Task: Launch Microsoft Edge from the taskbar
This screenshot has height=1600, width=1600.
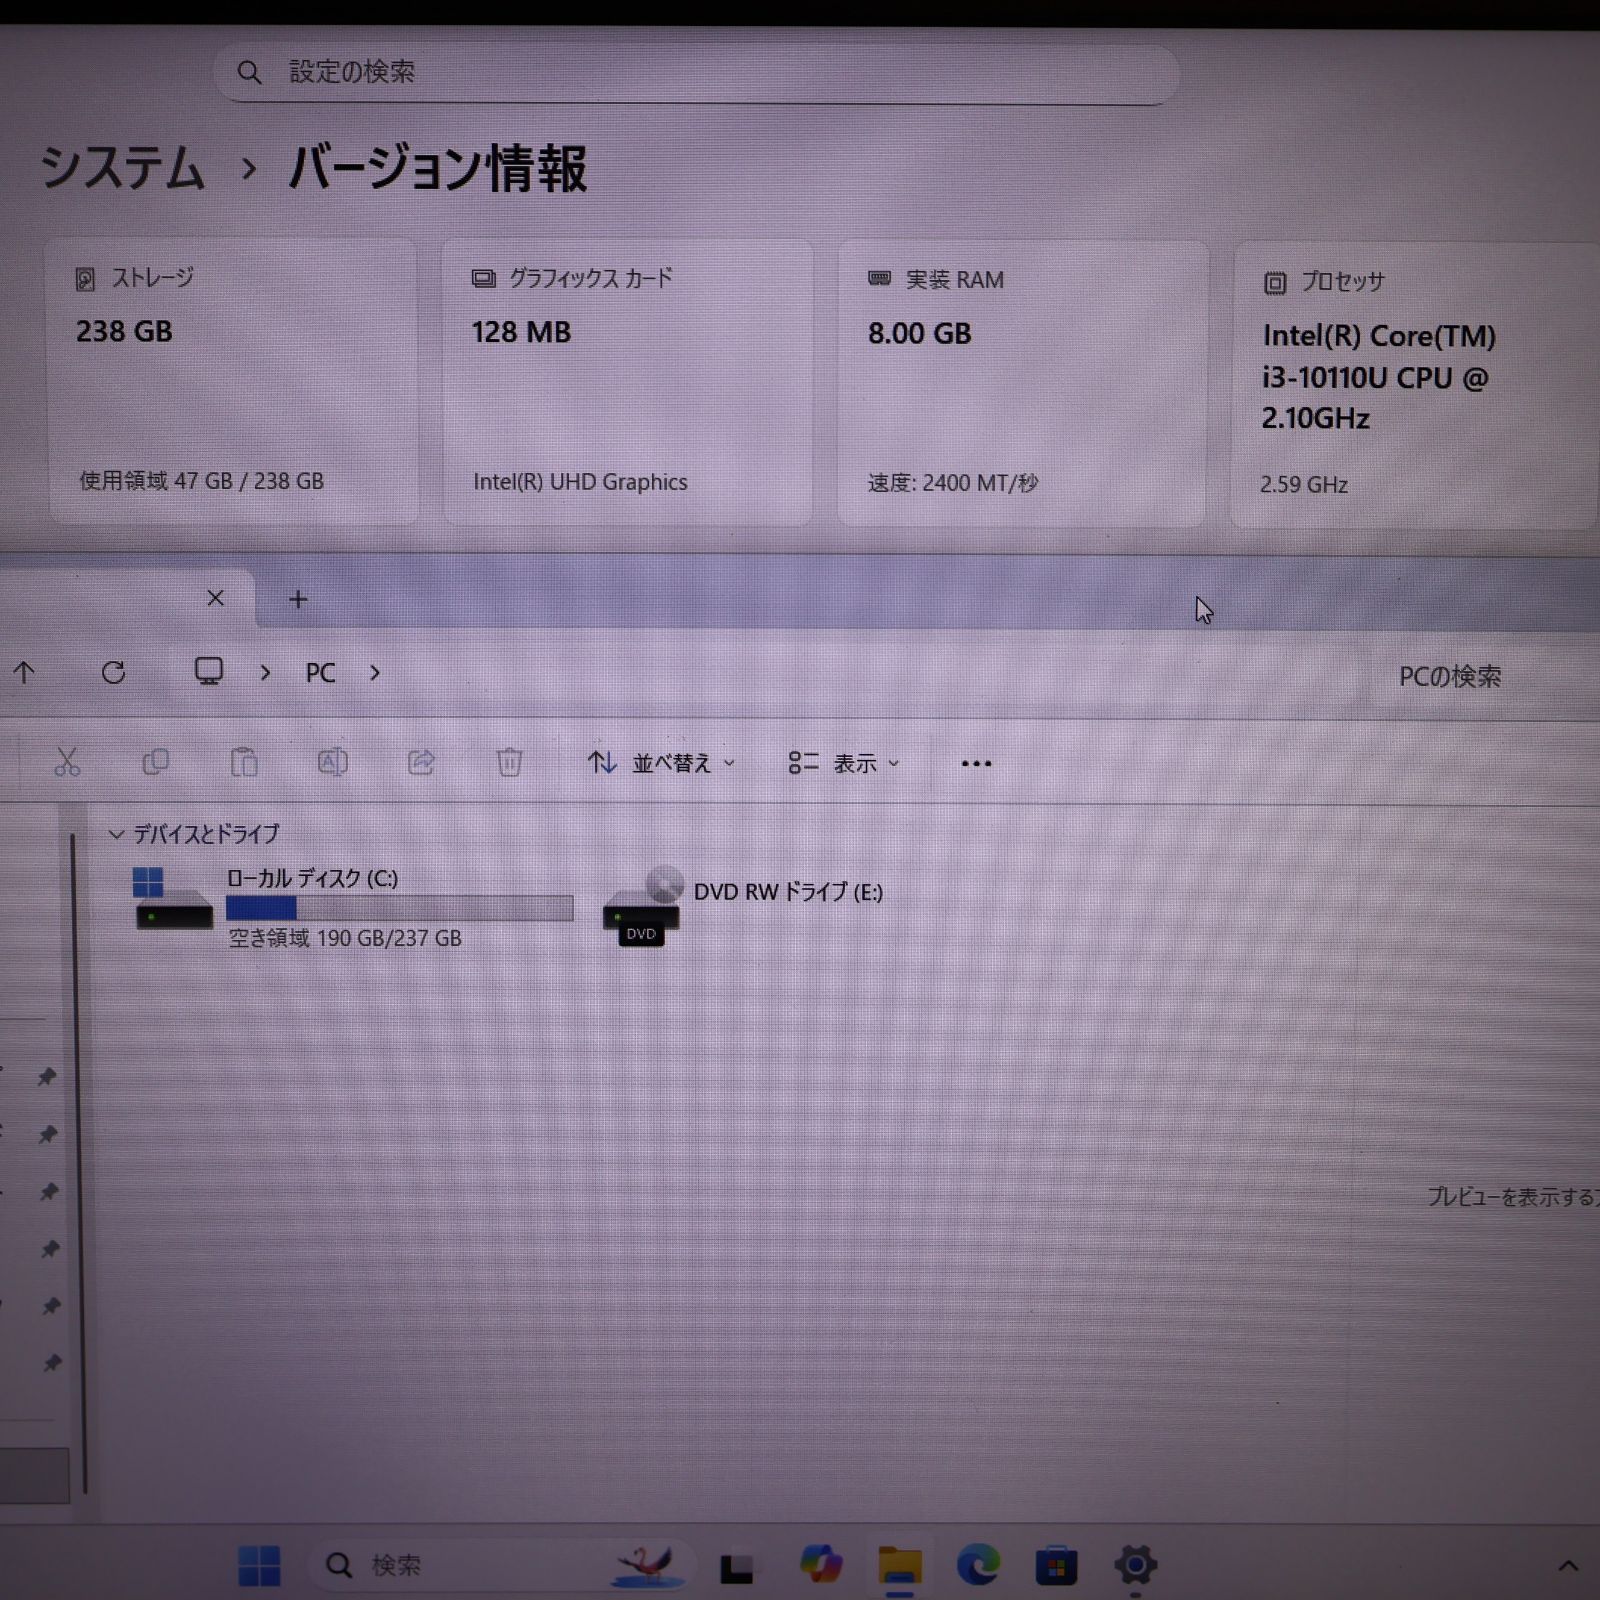Action: [x=978, y=1565]
